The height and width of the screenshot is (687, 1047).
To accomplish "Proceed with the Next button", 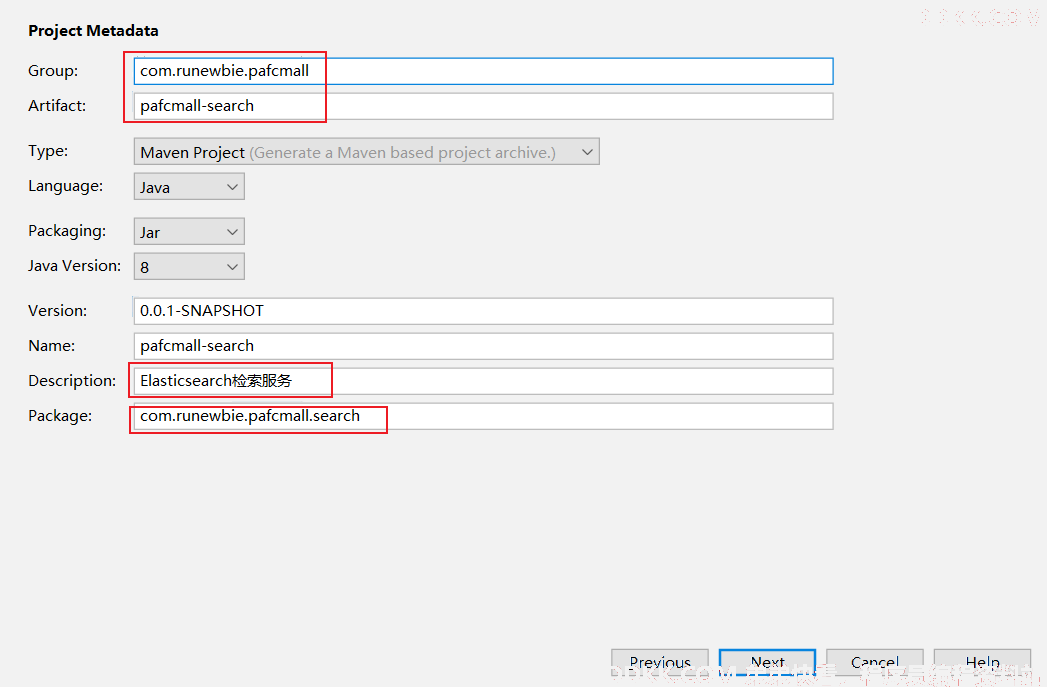I will (x=767, y=663).
